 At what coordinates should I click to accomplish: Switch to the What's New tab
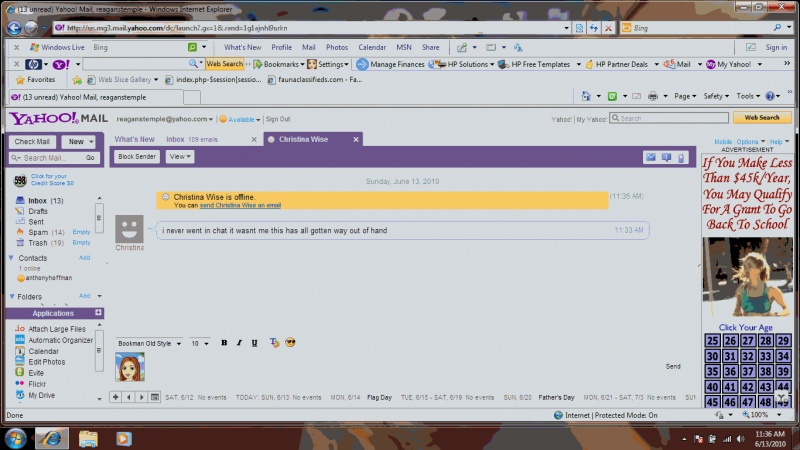click(134, 139)
